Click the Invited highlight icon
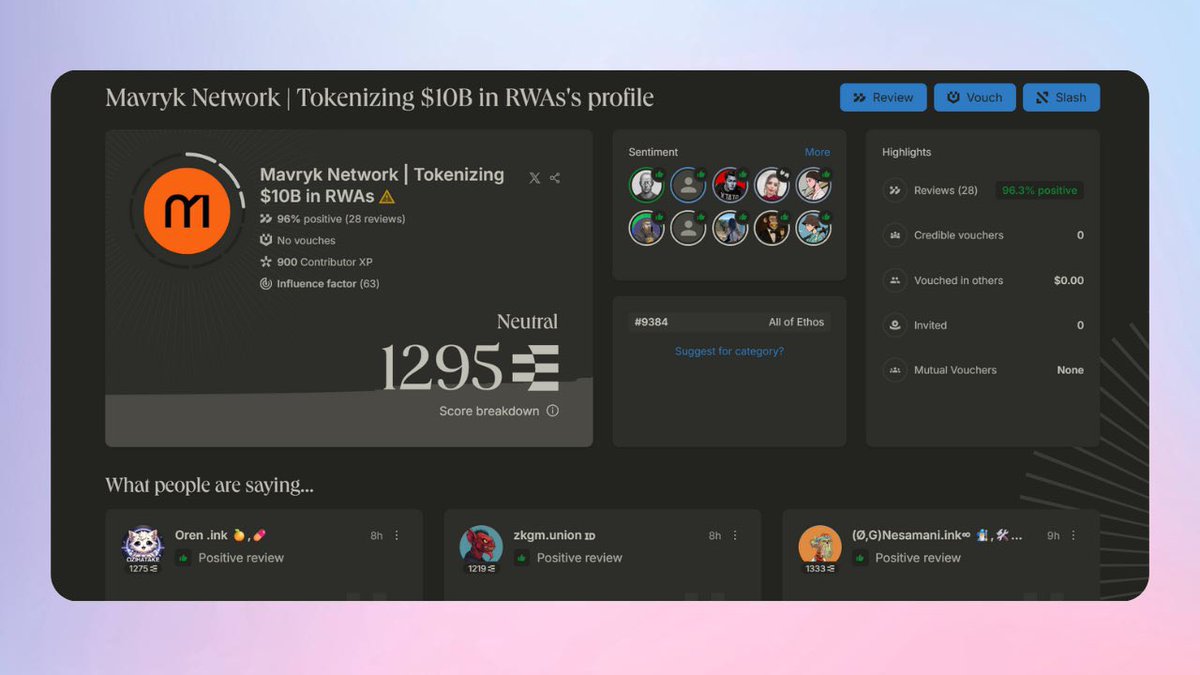The image size is (1200, 675). pyautogui.click(x=894, y=325)
